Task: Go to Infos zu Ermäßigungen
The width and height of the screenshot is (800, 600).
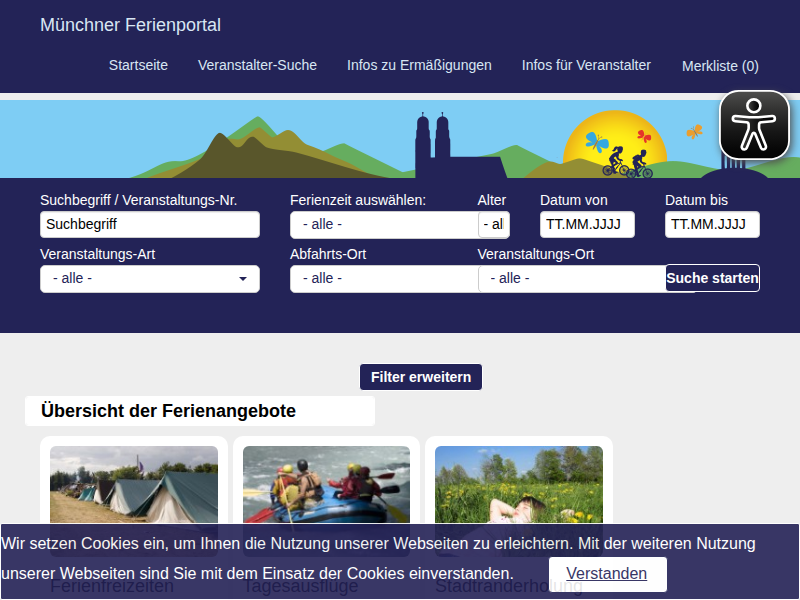Action: click(x=419, y=65)
